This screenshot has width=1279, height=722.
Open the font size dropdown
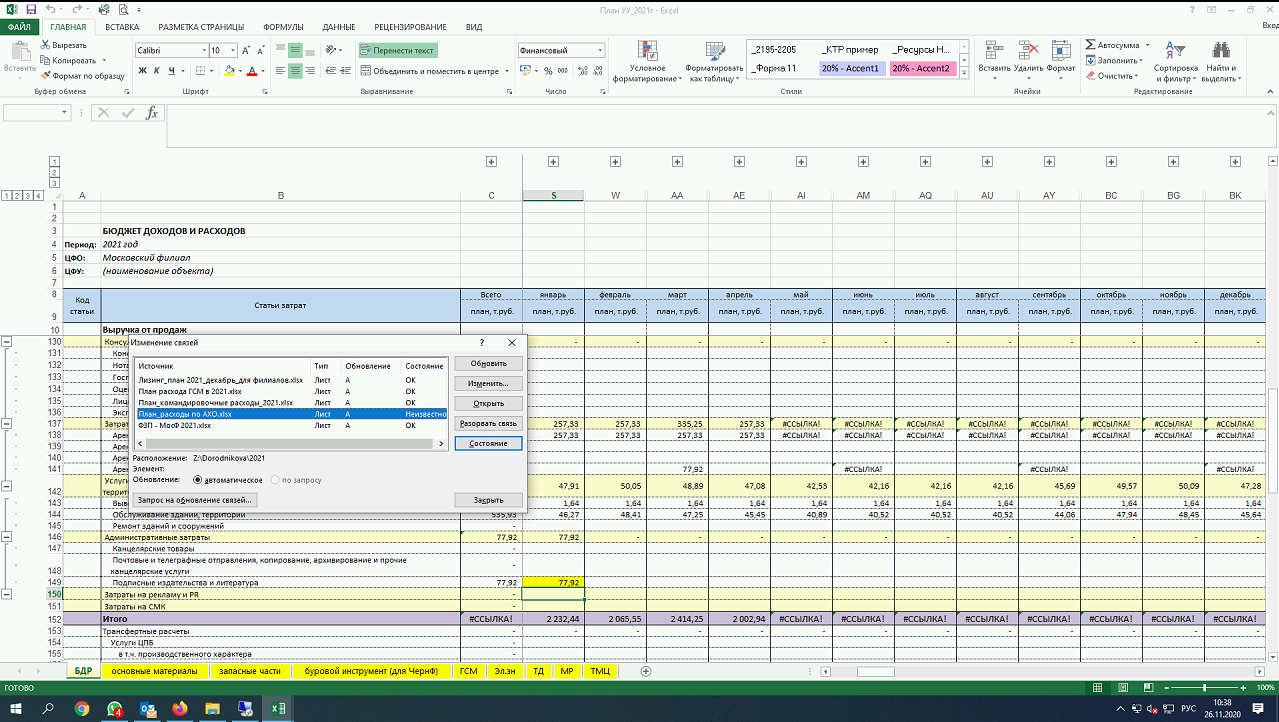coord(232,50)
